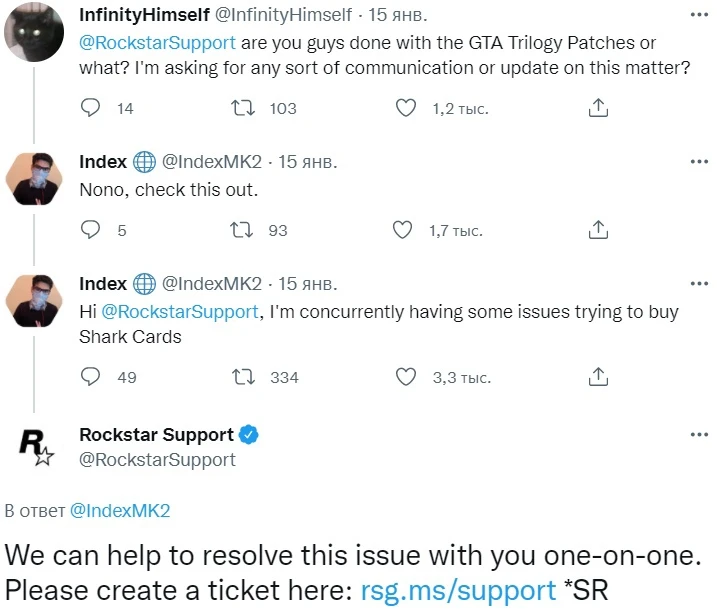Like the Shark Cards tweet

(406, 377)
